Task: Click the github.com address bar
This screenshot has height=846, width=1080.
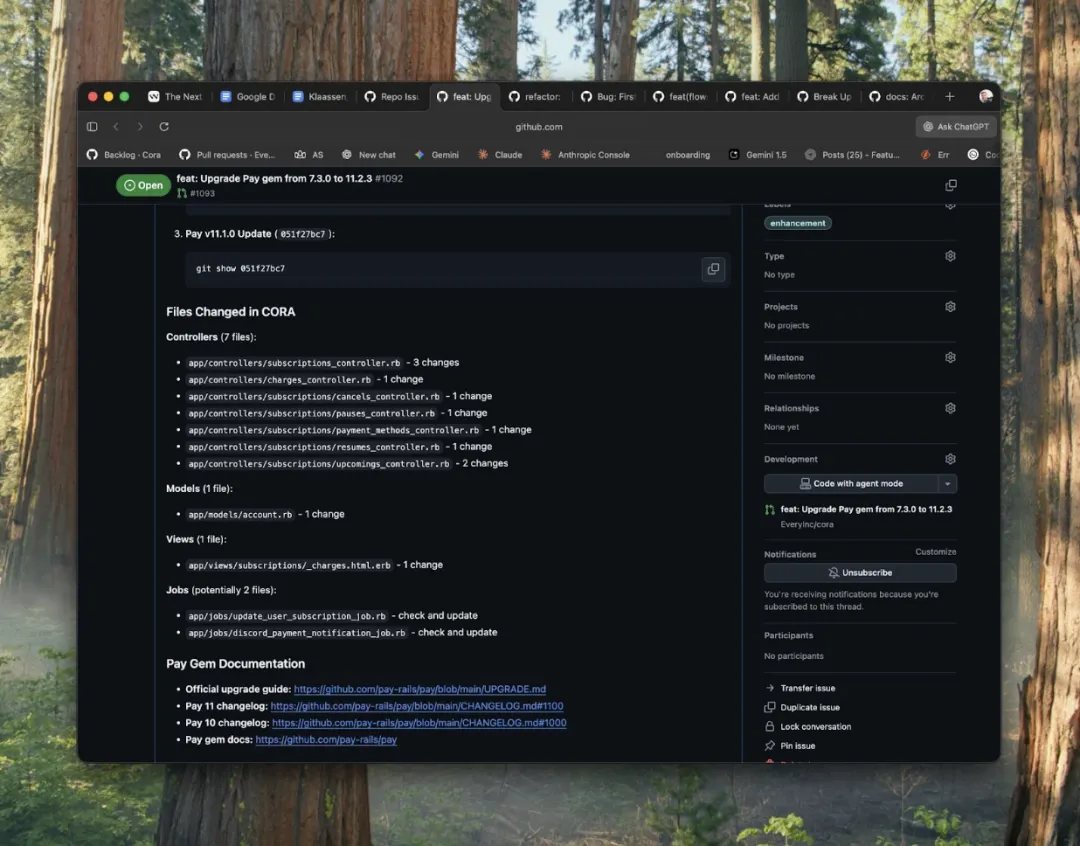Action: pyautogui.click(x=539, y=127)
